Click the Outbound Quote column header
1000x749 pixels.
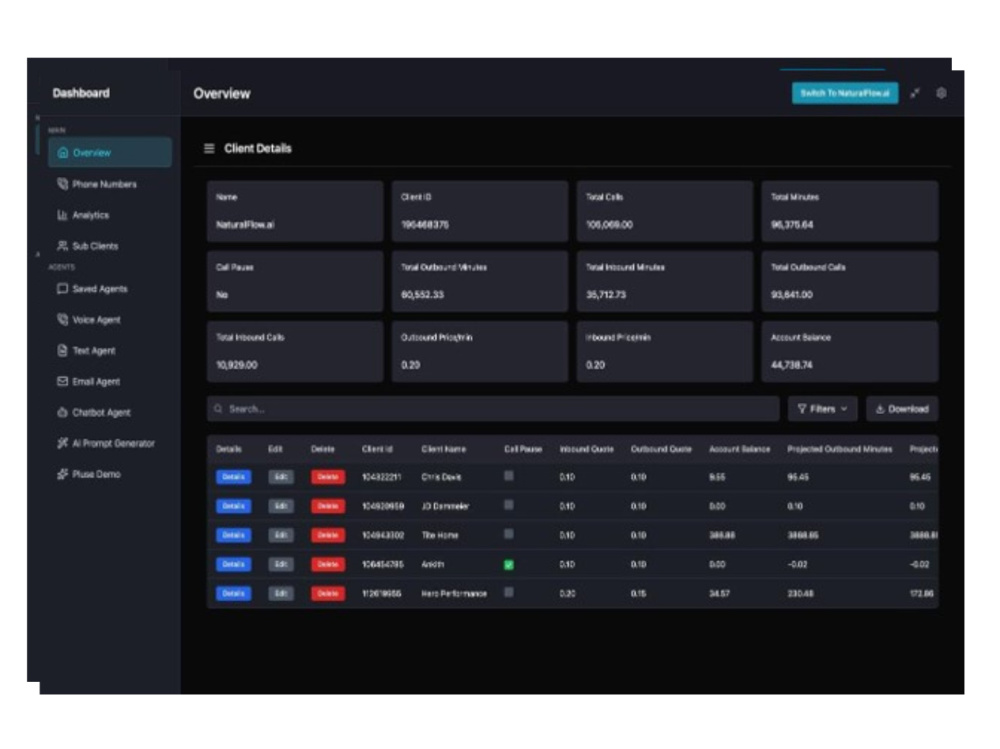[x=661, y=449]
